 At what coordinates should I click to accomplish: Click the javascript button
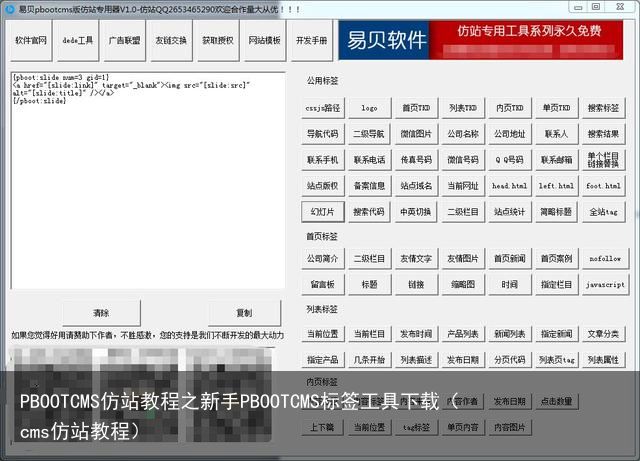tap(605, 284)
